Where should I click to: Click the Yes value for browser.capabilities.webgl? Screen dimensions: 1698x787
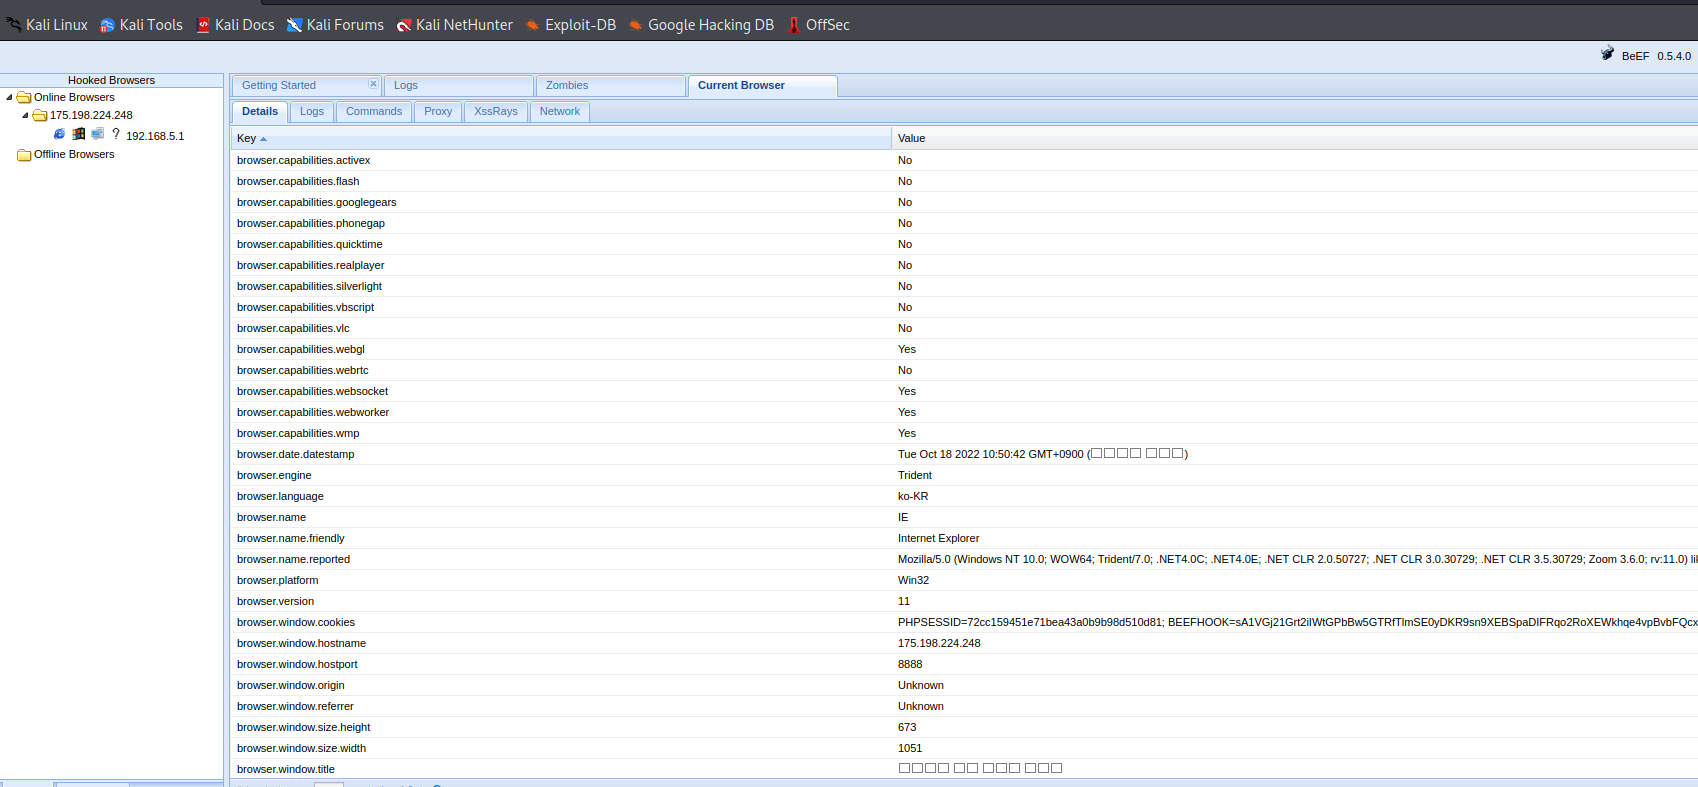click(907, 349)
